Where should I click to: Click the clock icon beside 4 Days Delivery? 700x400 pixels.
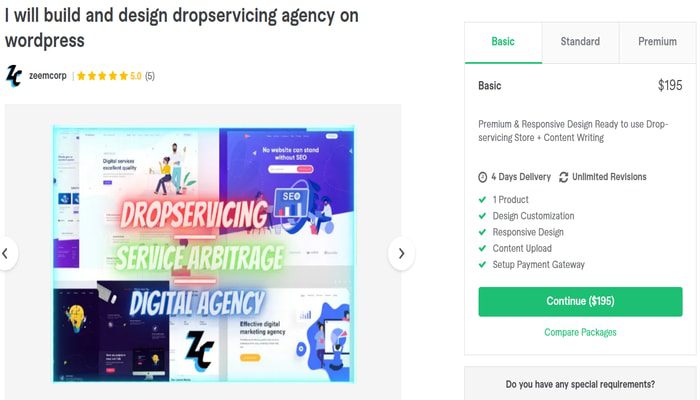point(482,177)
